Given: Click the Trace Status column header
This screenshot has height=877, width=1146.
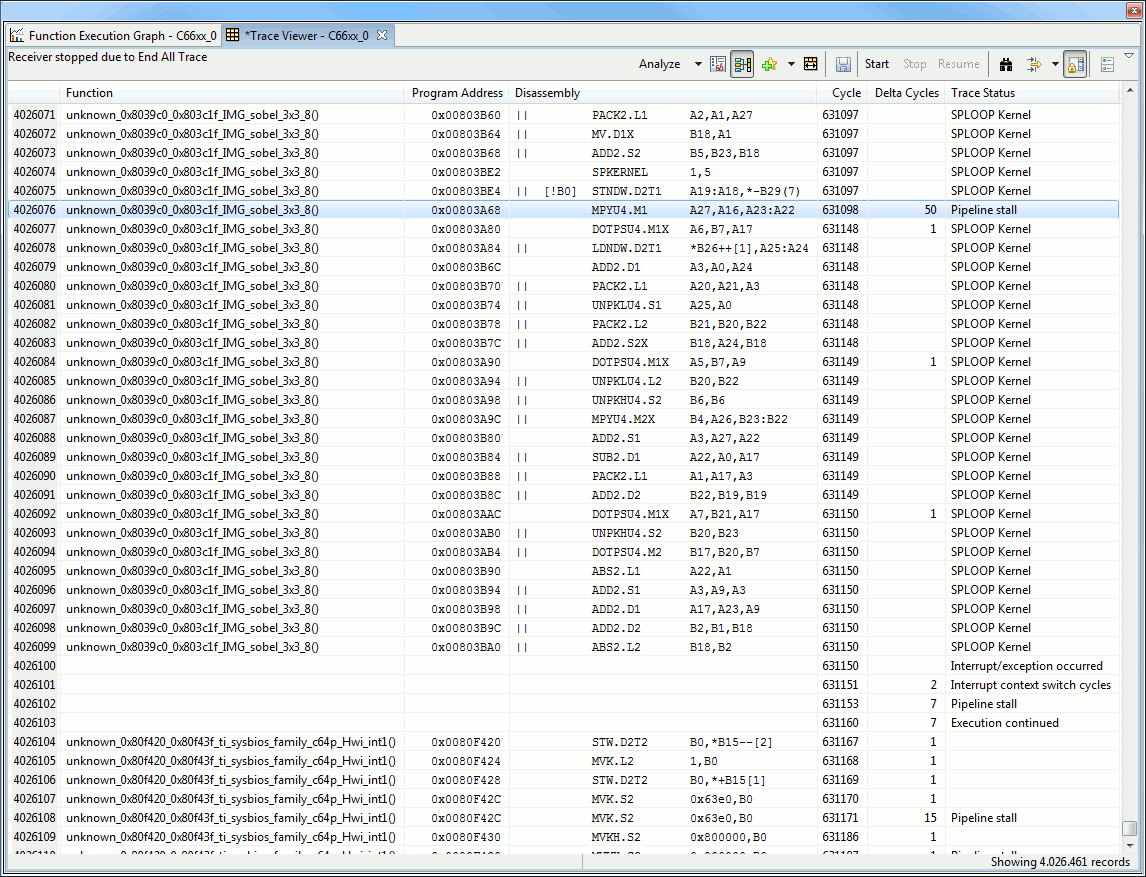Looking at the screenshot, I should click(1032, 93).
